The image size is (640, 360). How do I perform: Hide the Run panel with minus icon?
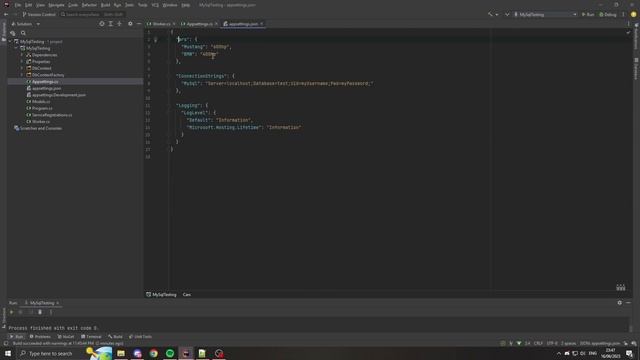[x=629, y=303]
